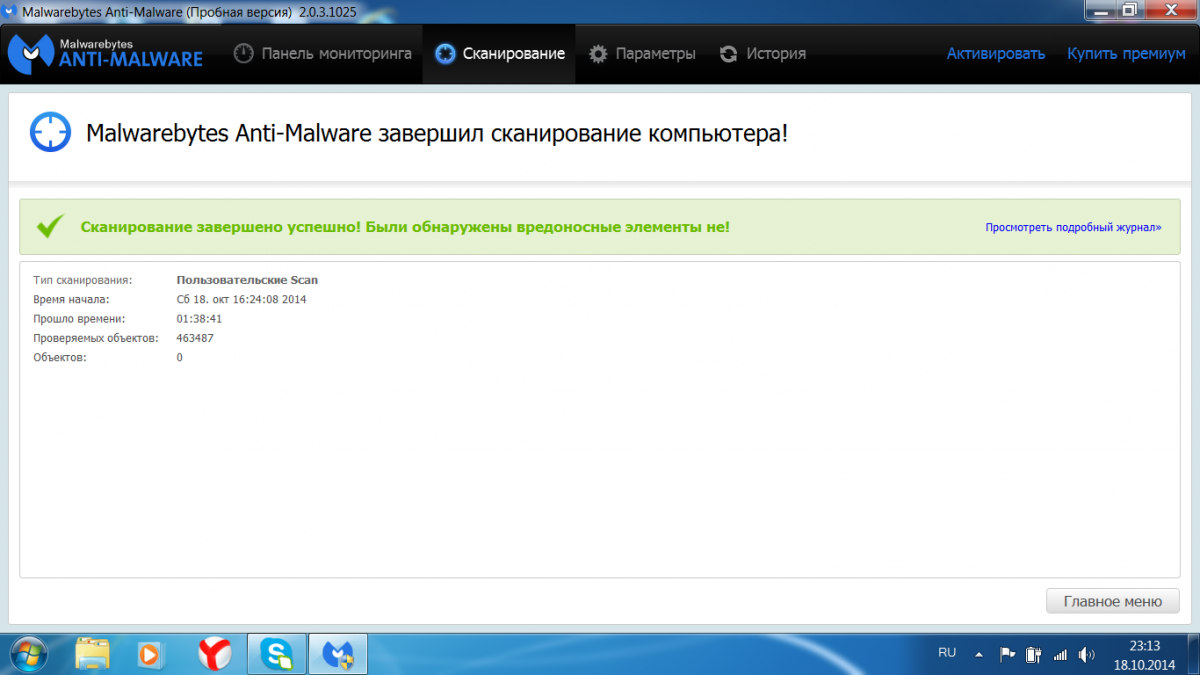This screenshot has height=675, width=1200.
Task: Minimize the Malwarebytes window
Action: coord(1099,10)
